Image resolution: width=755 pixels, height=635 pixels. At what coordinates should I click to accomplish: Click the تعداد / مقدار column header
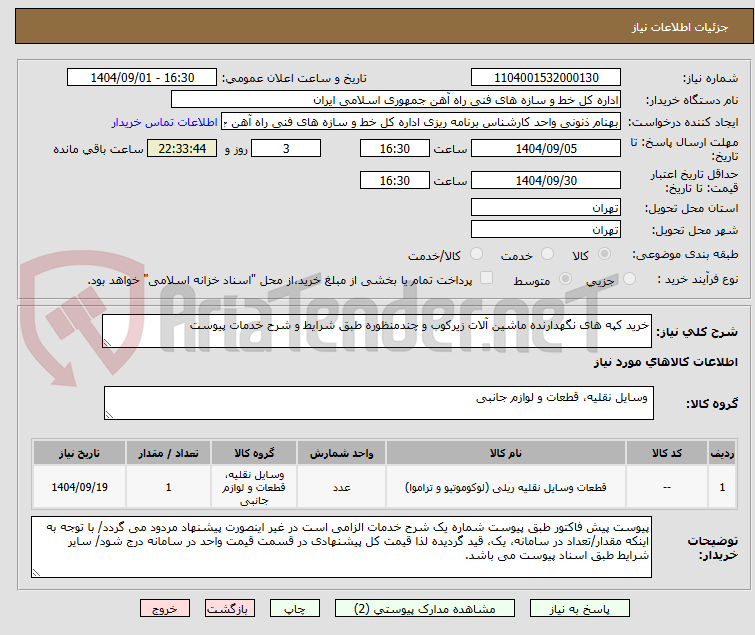tap(169, 453)
